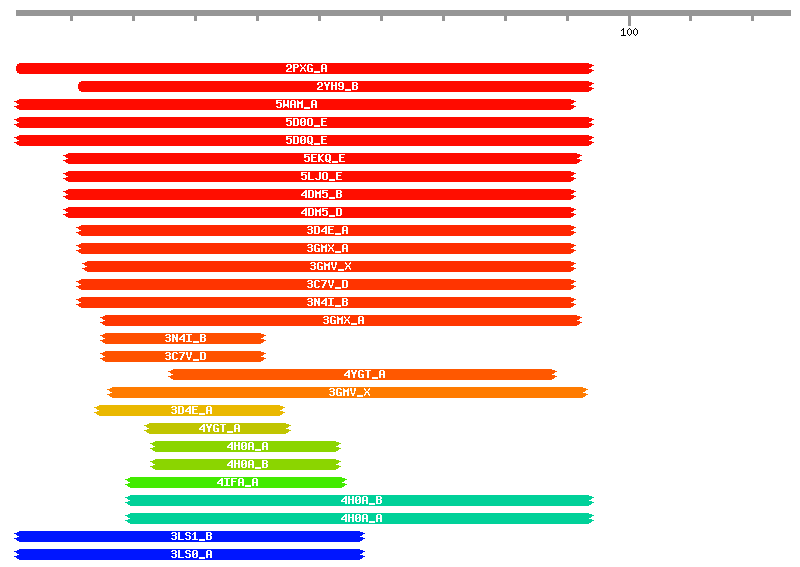Image resolution: width=800 pixels, height=567 pixels.
Task: Click the short olive 4YGT_A bar
Action: tap(217, 428)
